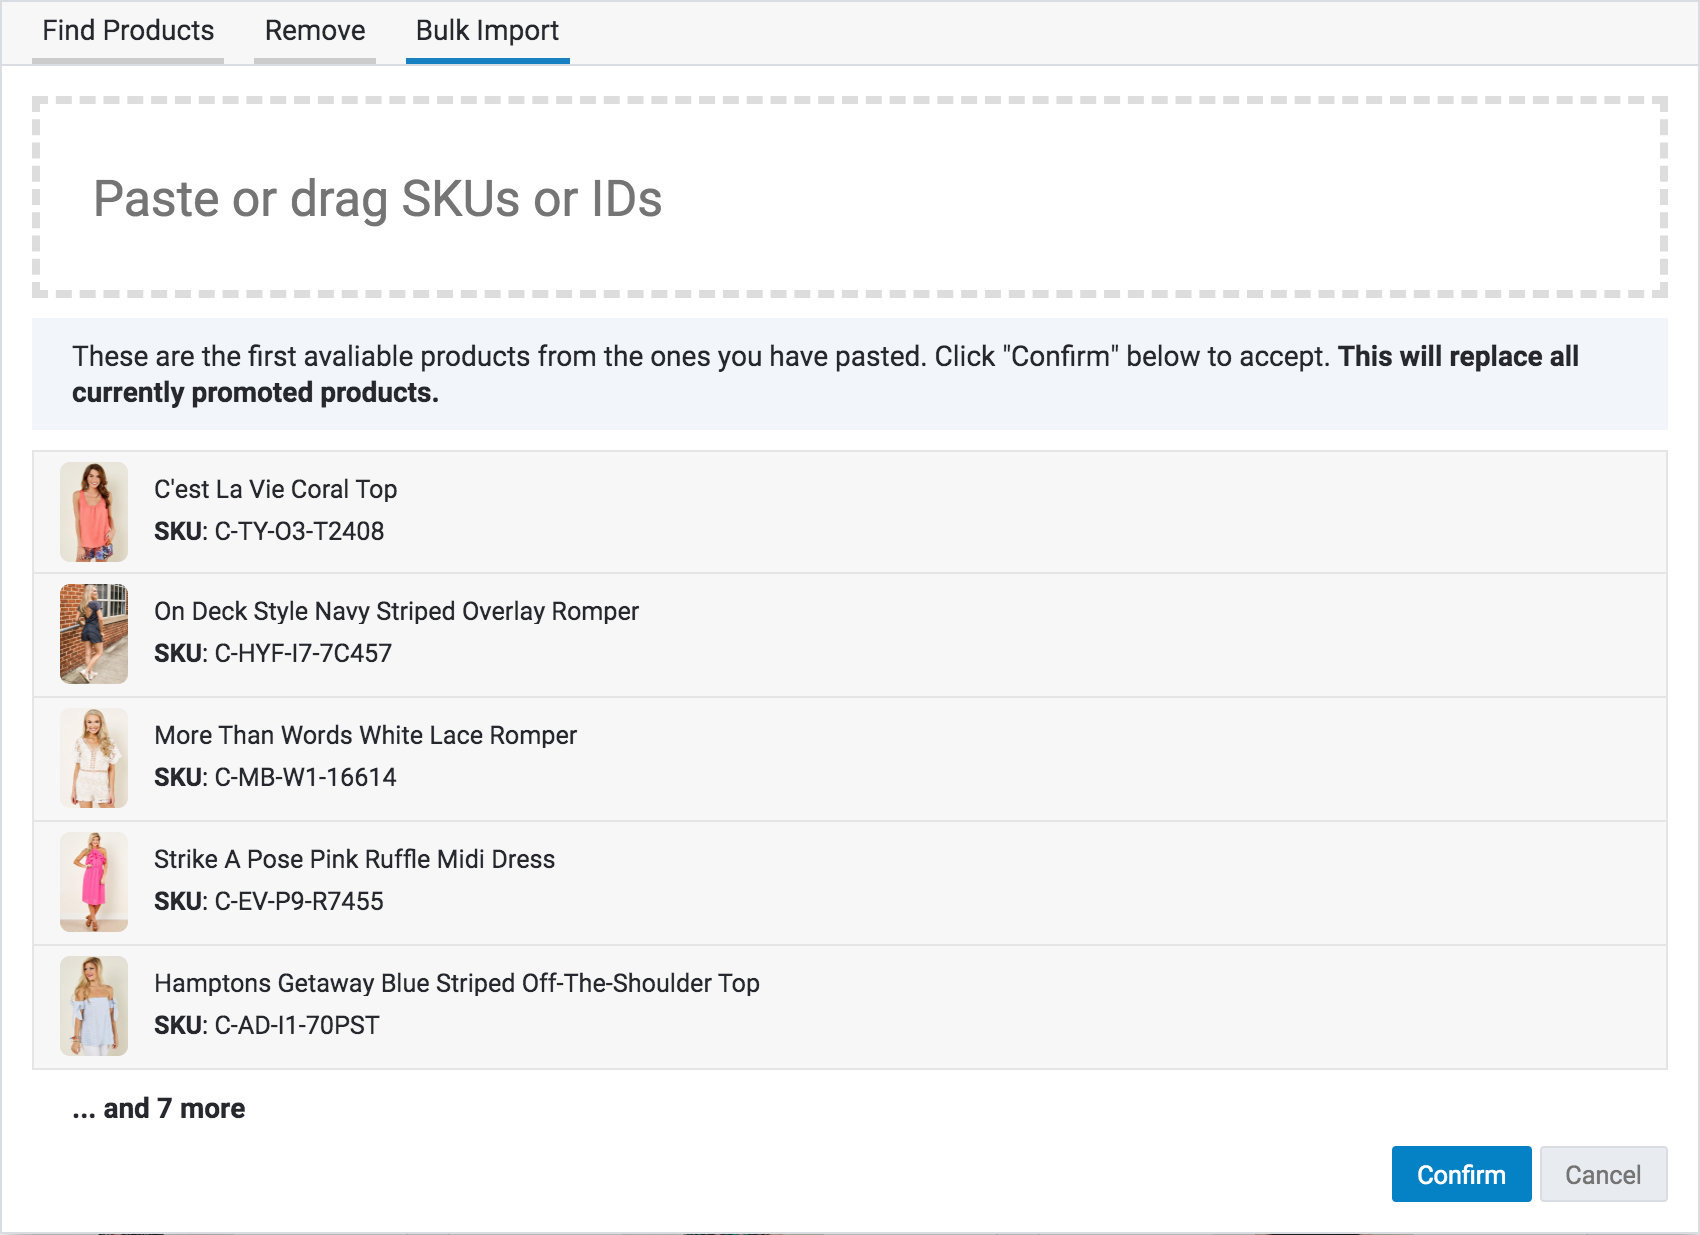Open the Remove tab

tap(315, 31)
